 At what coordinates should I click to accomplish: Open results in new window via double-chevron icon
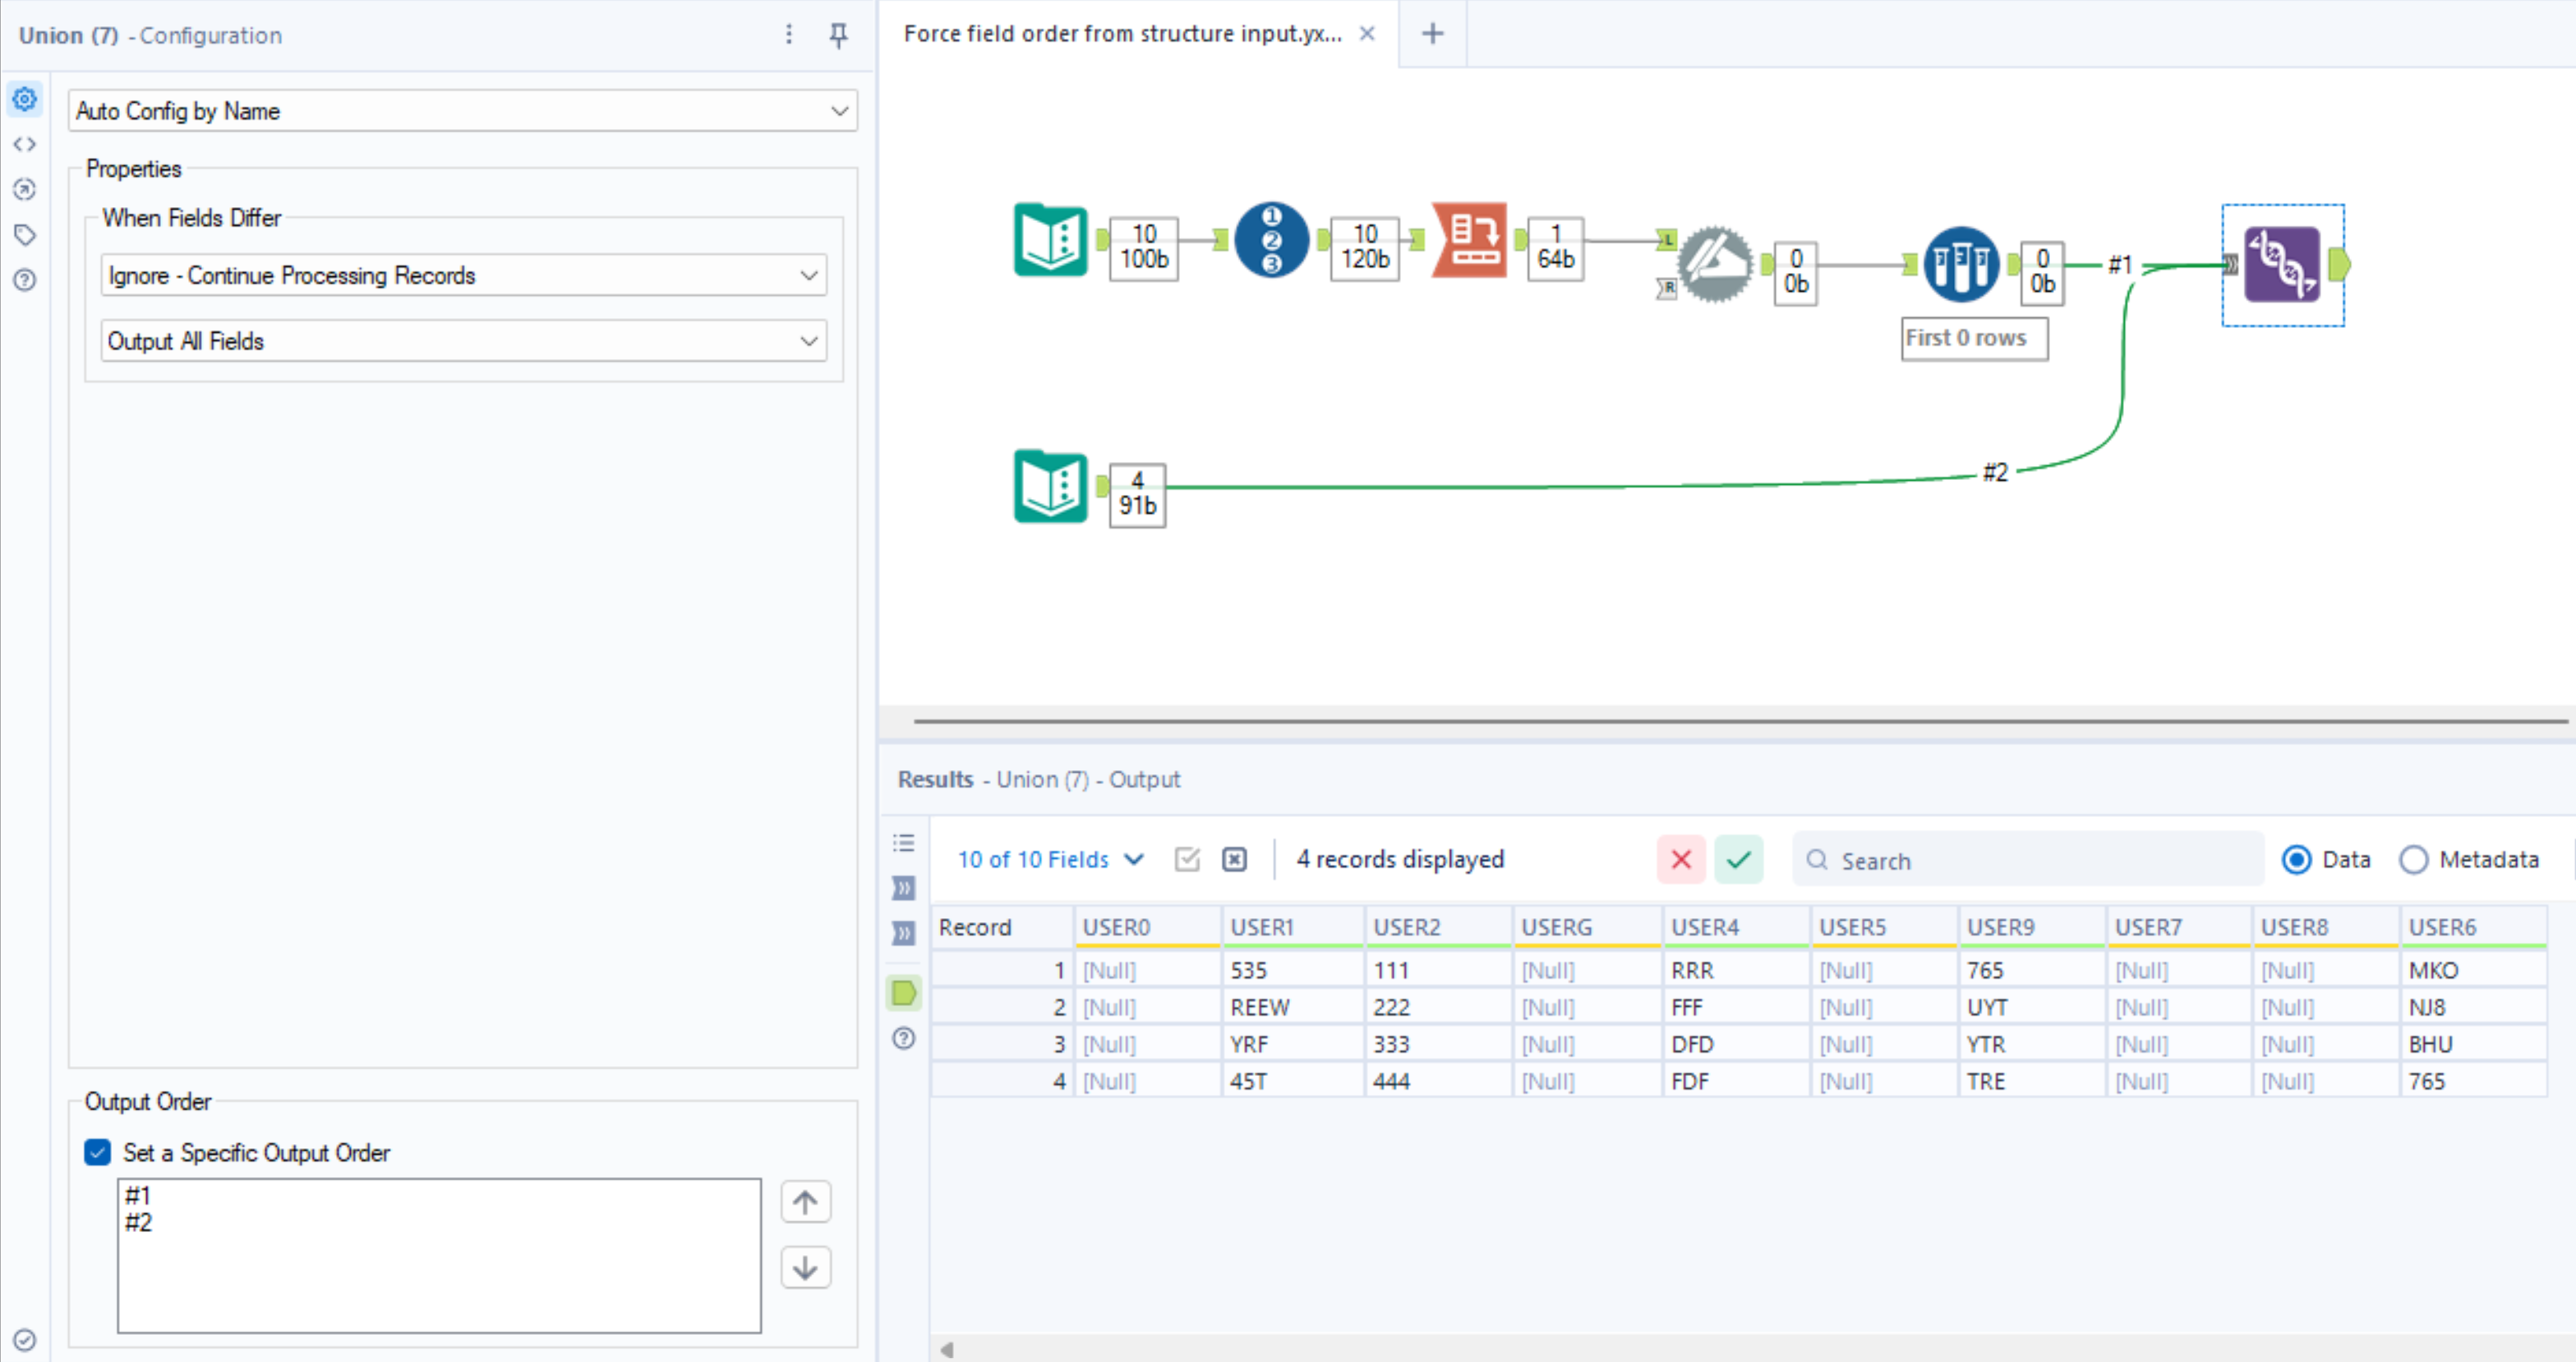(x=903, y=888)
